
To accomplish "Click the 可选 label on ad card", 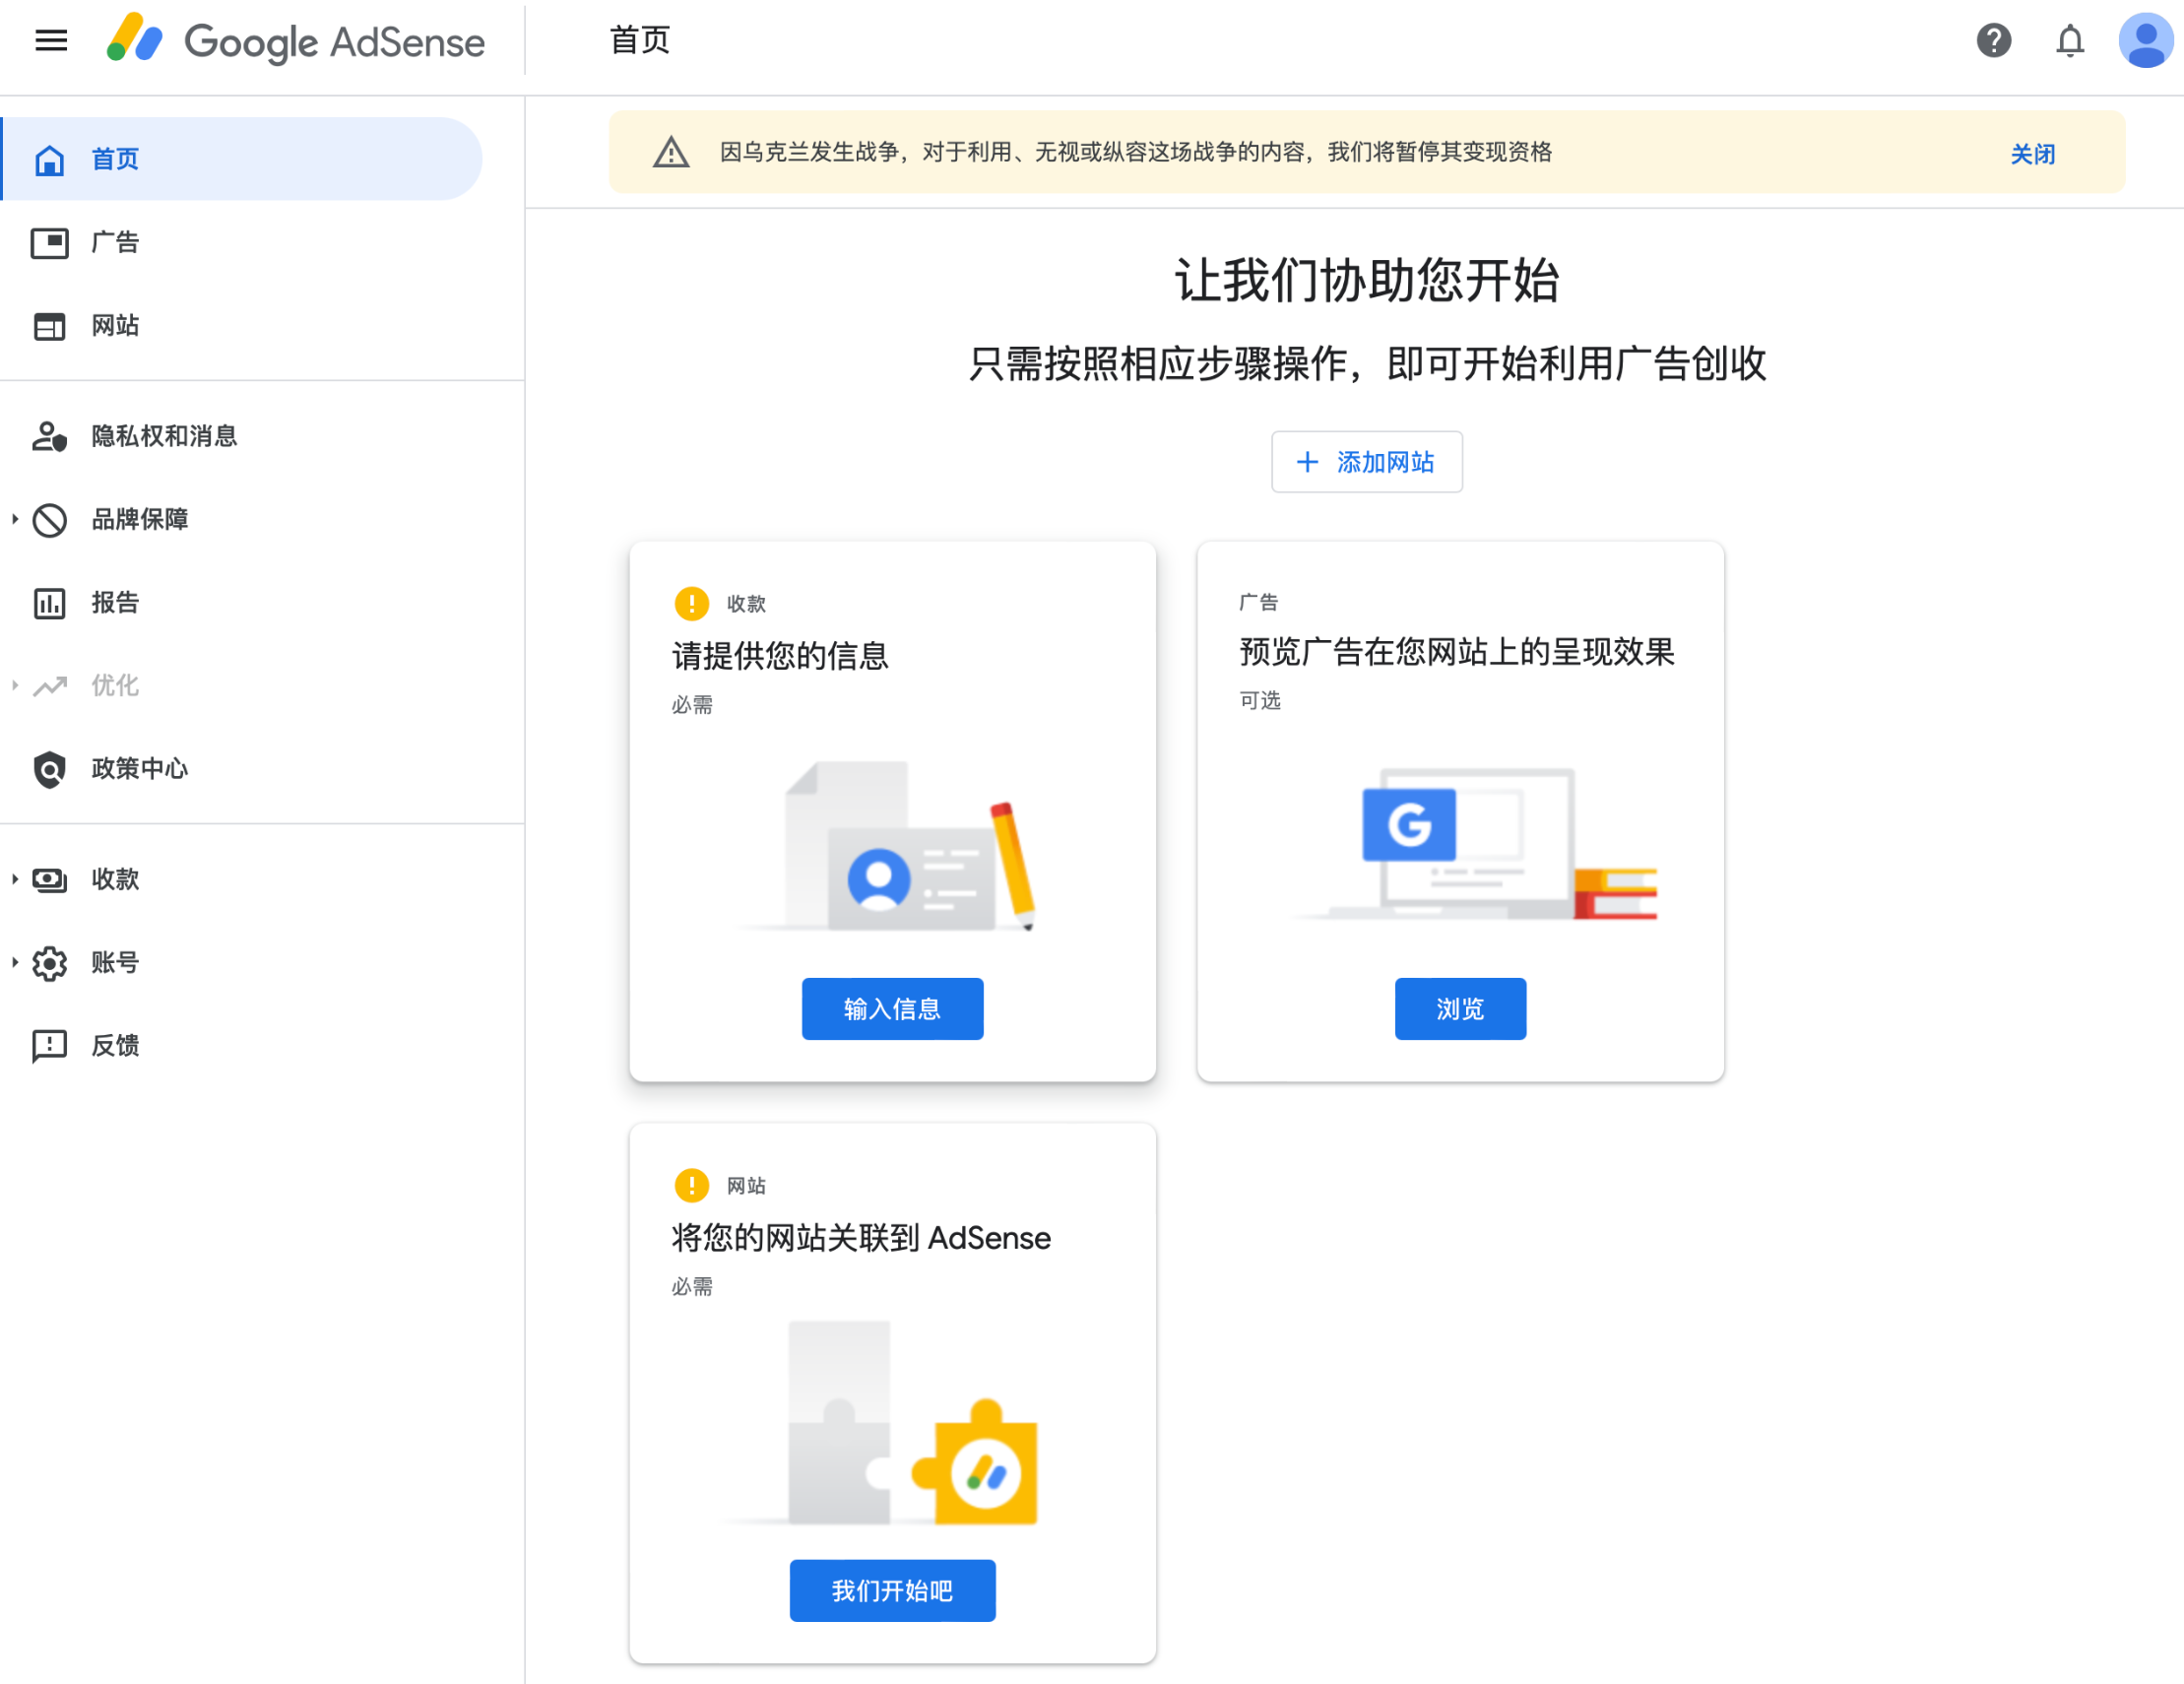I will (x=1260, y=701).
